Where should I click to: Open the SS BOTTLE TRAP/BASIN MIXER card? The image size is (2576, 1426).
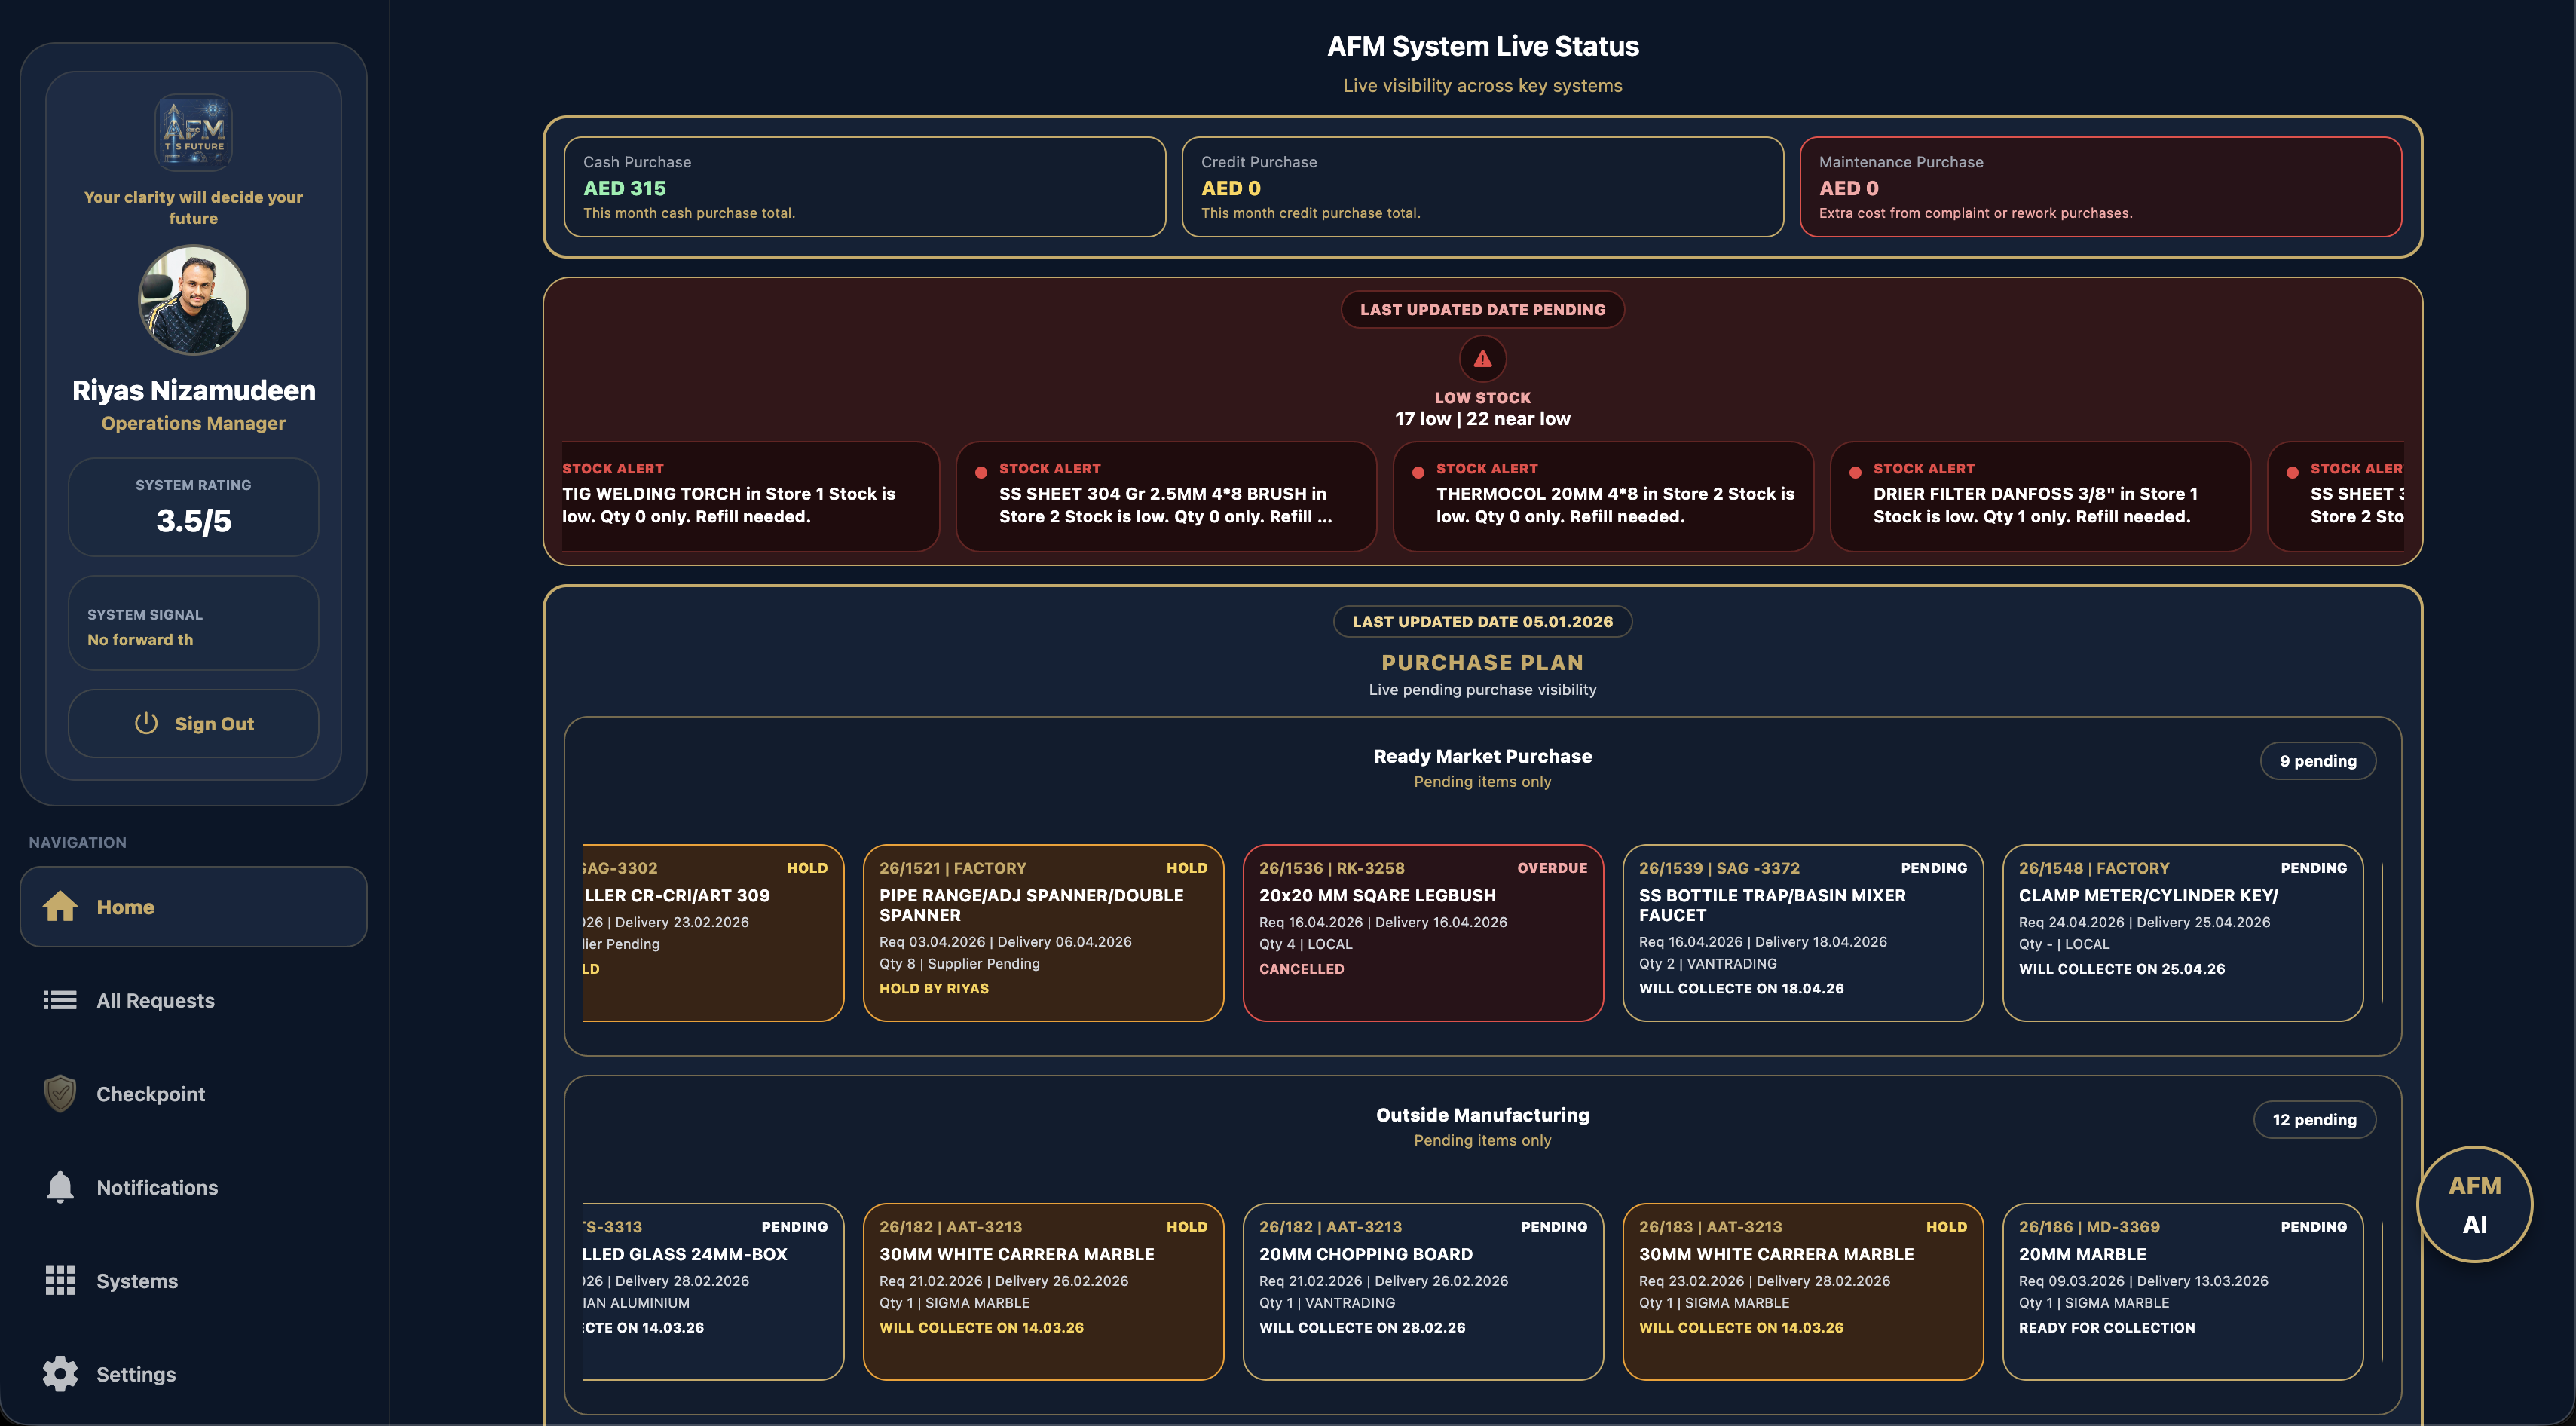tap(1802, 932)
